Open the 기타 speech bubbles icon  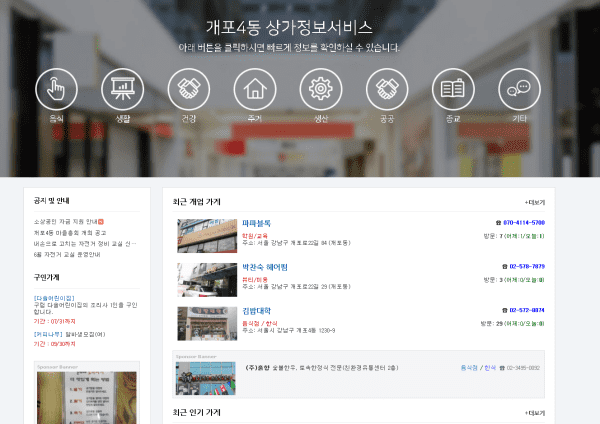(x=519, y=89)
